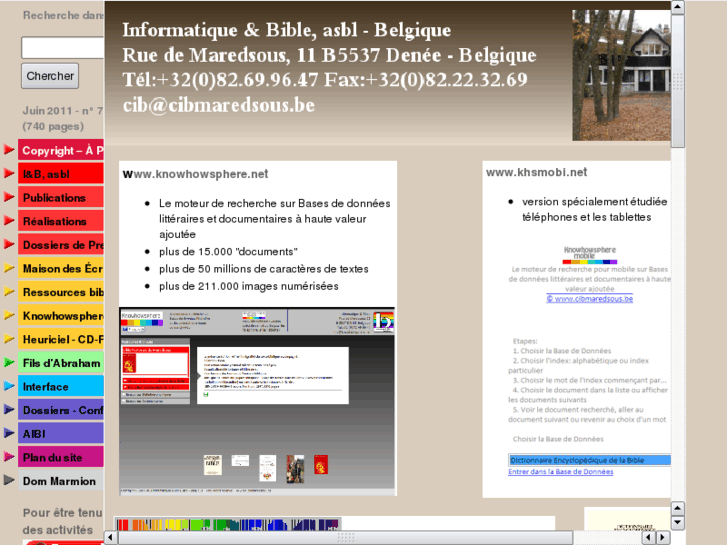Open the Dossiers - Conf menu item

click(61, 410)
